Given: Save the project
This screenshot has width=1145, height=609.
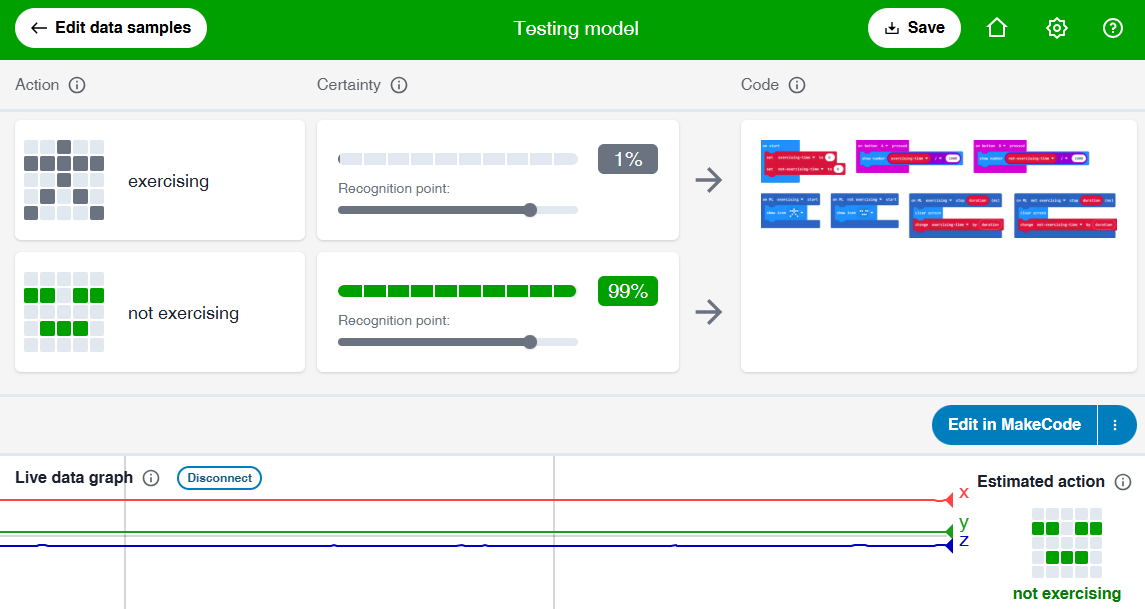Looking at the screenshot, I should (914, 28).
